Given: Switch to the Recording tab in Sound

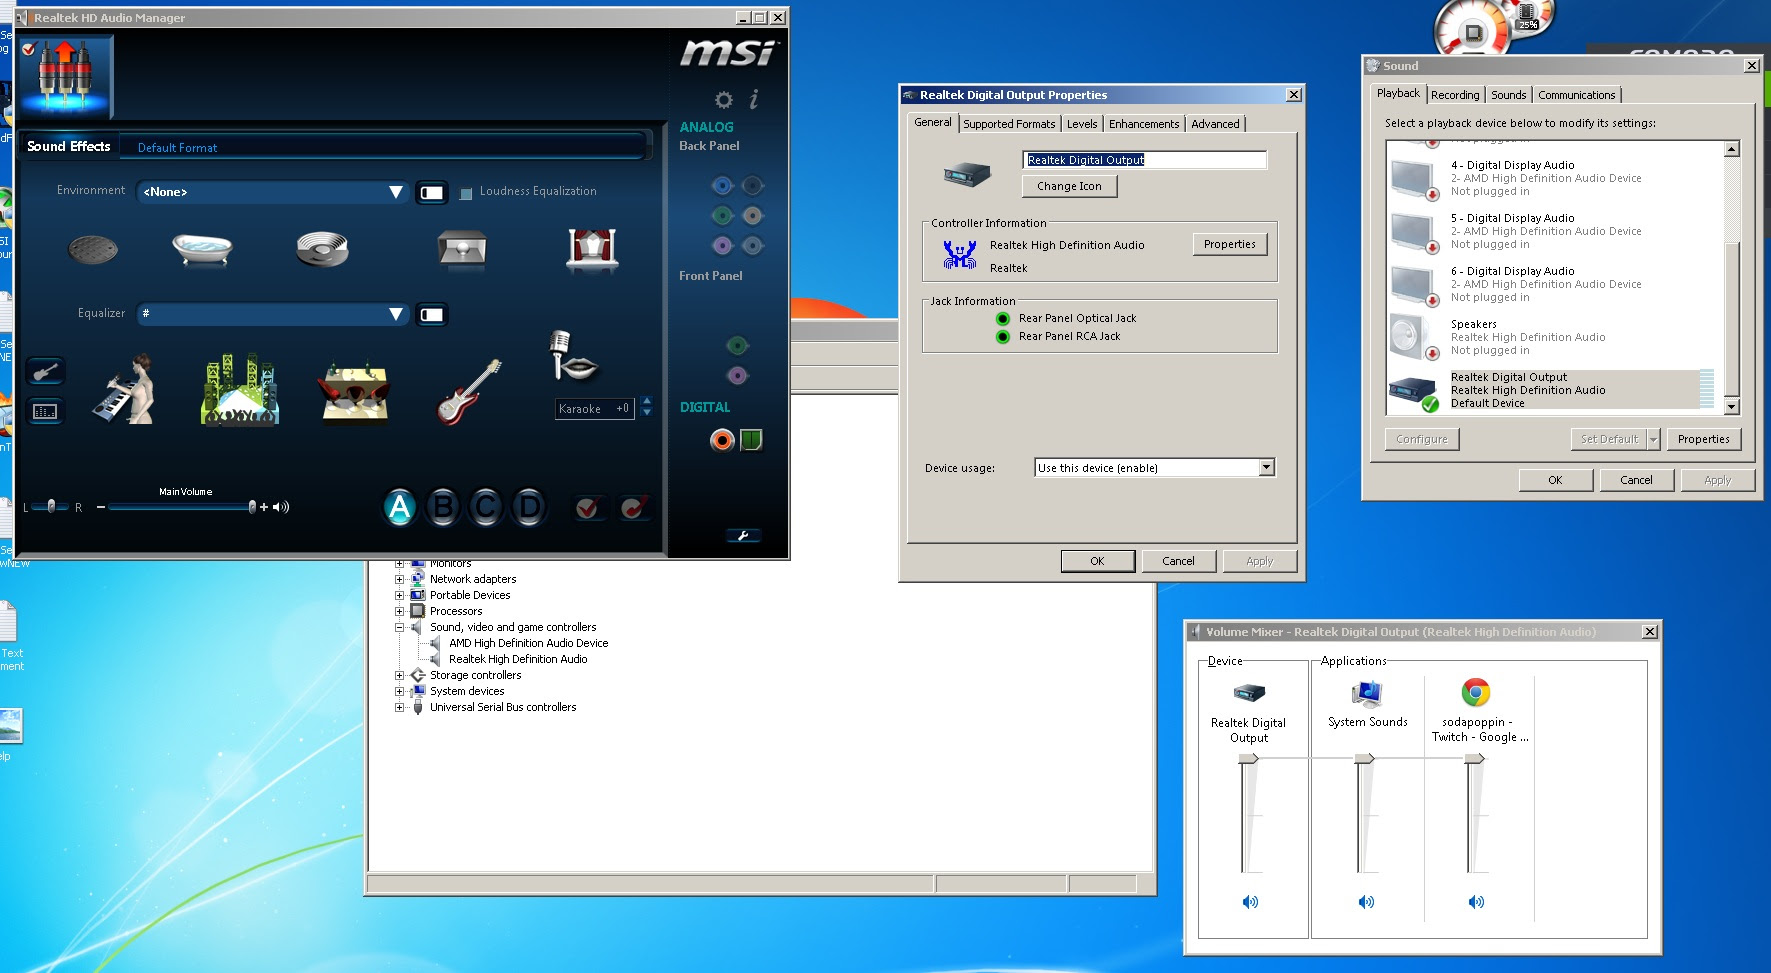Looking at the screenshot, I should tap(1455, 95).
